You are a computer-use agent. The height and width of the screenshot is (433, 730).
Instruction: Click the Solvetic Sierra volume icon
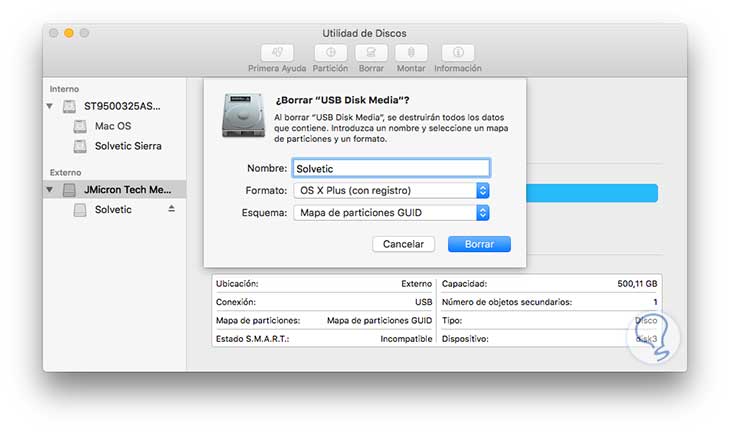[x=80, y=147]
